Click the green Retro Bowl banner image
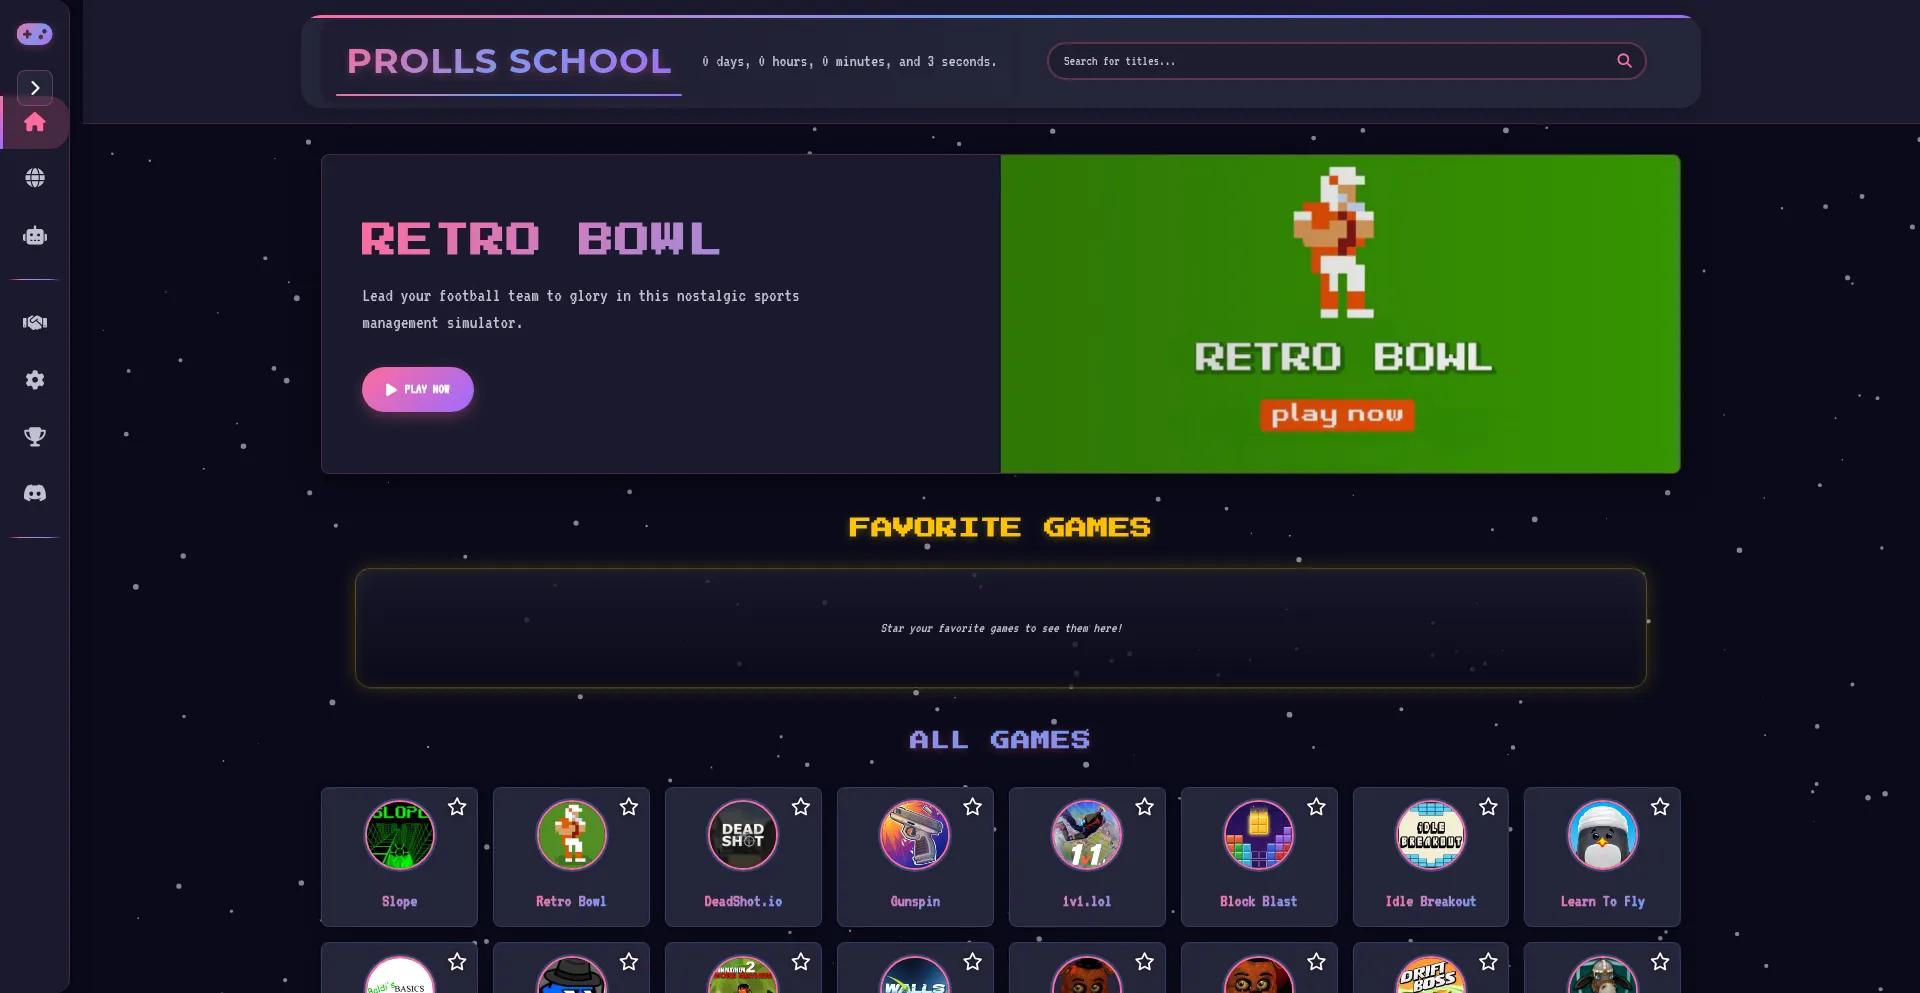This screenshot has height=993, width=1920. coord(1340,313)
